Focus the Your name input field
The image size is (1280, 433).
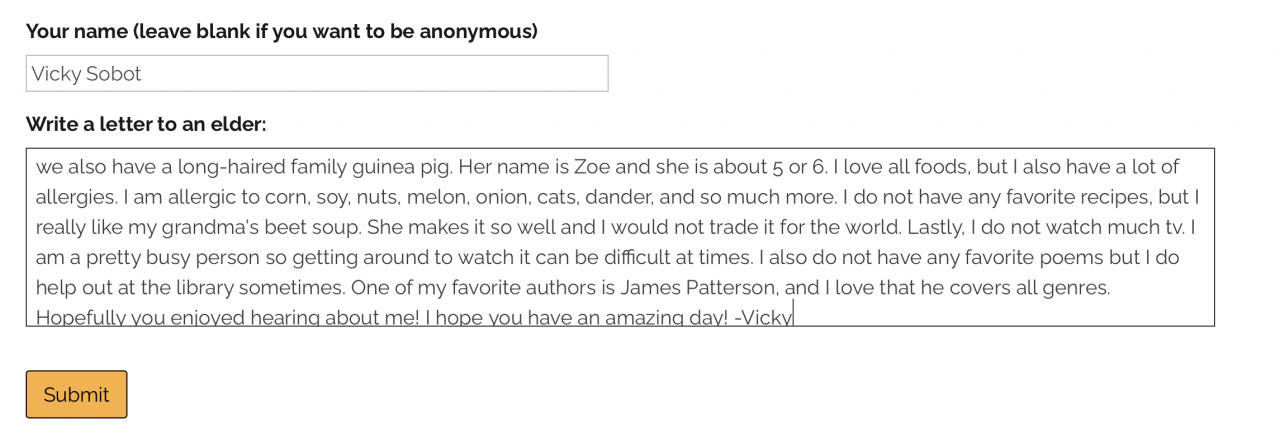pyautogui.click(x=316, y=73)
